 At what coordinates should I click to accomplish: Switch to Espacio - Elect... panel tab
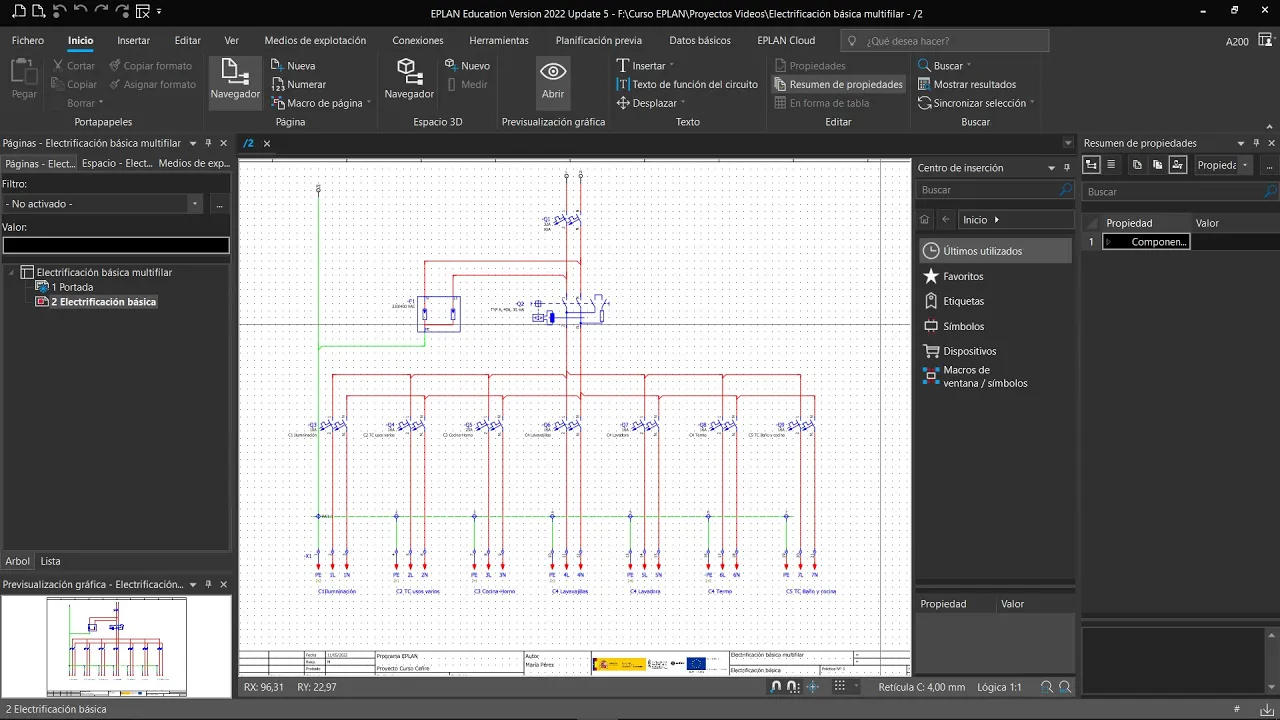[117, 163]
